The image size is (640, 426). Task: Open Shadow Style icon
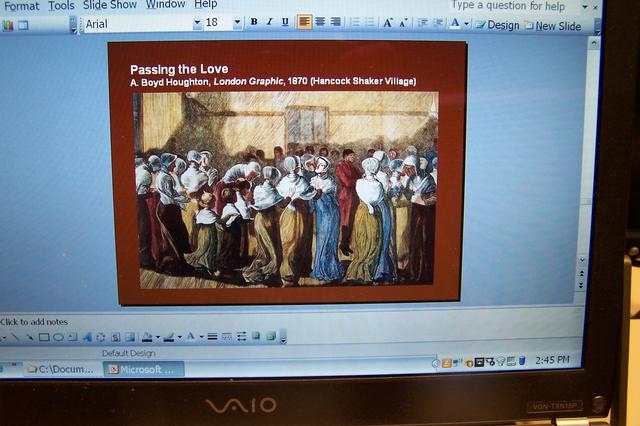256,336
